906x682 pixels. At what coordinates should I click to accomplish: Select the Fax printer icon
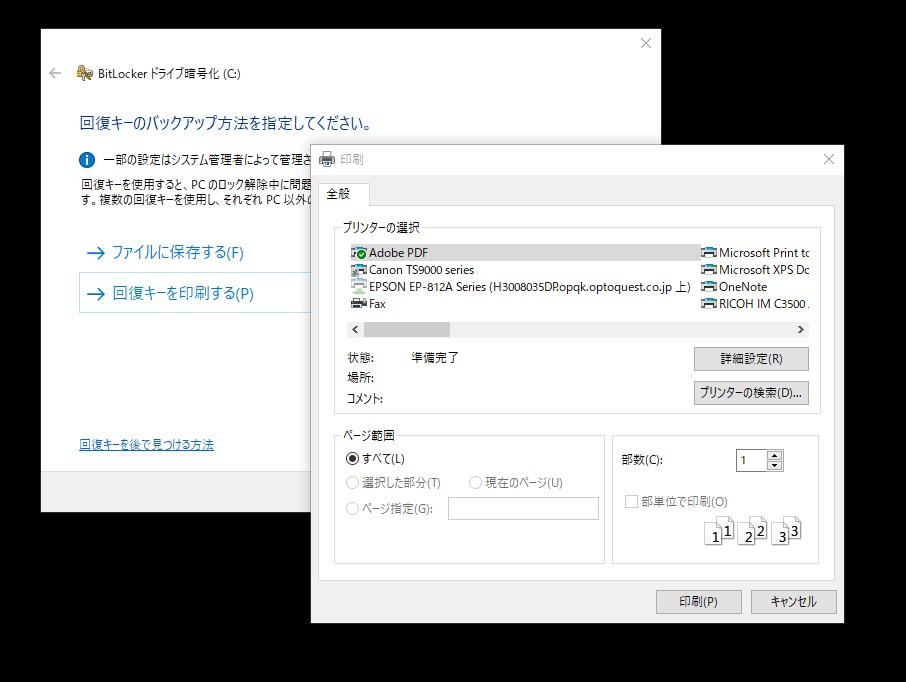click(359, 303)
